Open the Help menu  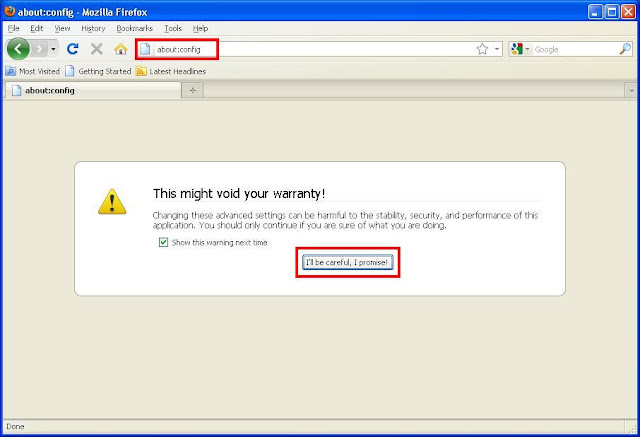pyautogui.click(x=200, y=28)
